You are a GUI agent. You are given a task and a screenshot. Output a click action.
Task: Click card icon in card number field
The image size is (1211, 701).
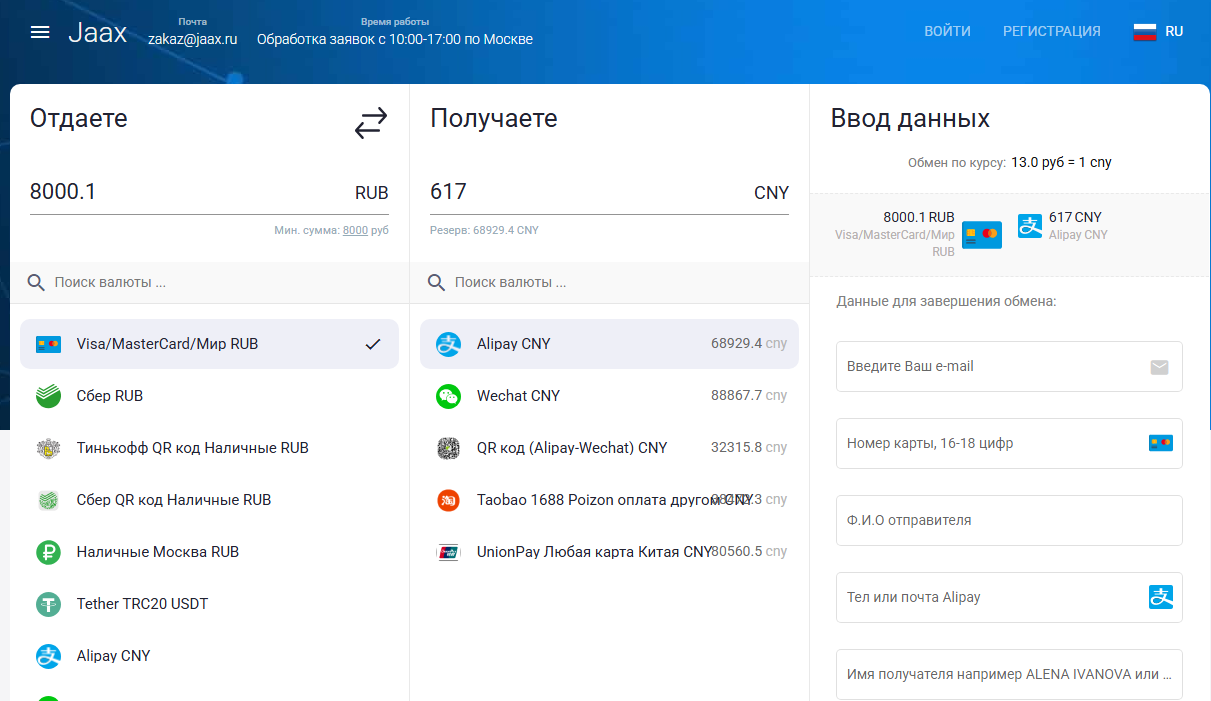(1160, 443)
